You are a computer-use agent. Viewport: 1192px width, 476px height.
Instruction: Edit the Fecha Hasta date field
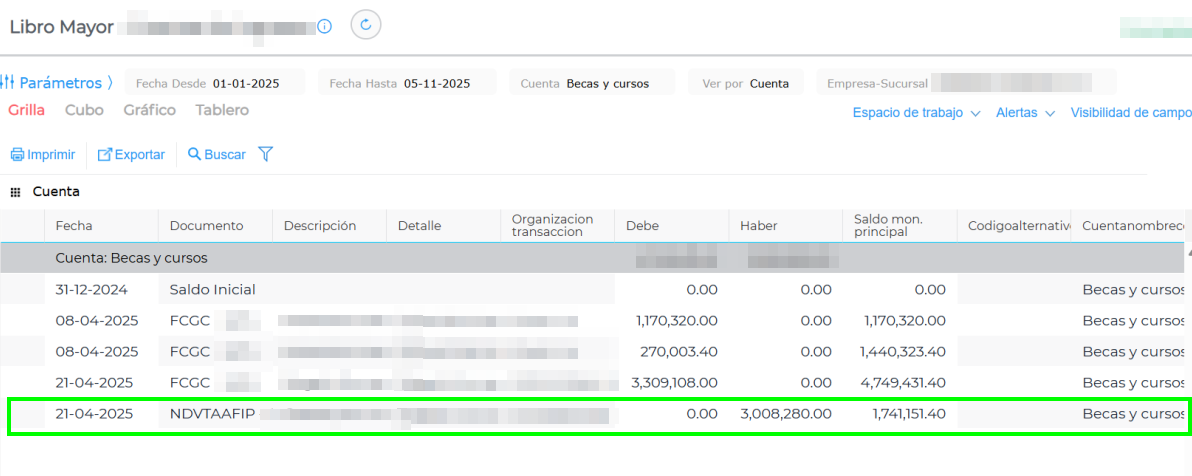[x=437, y=84]
